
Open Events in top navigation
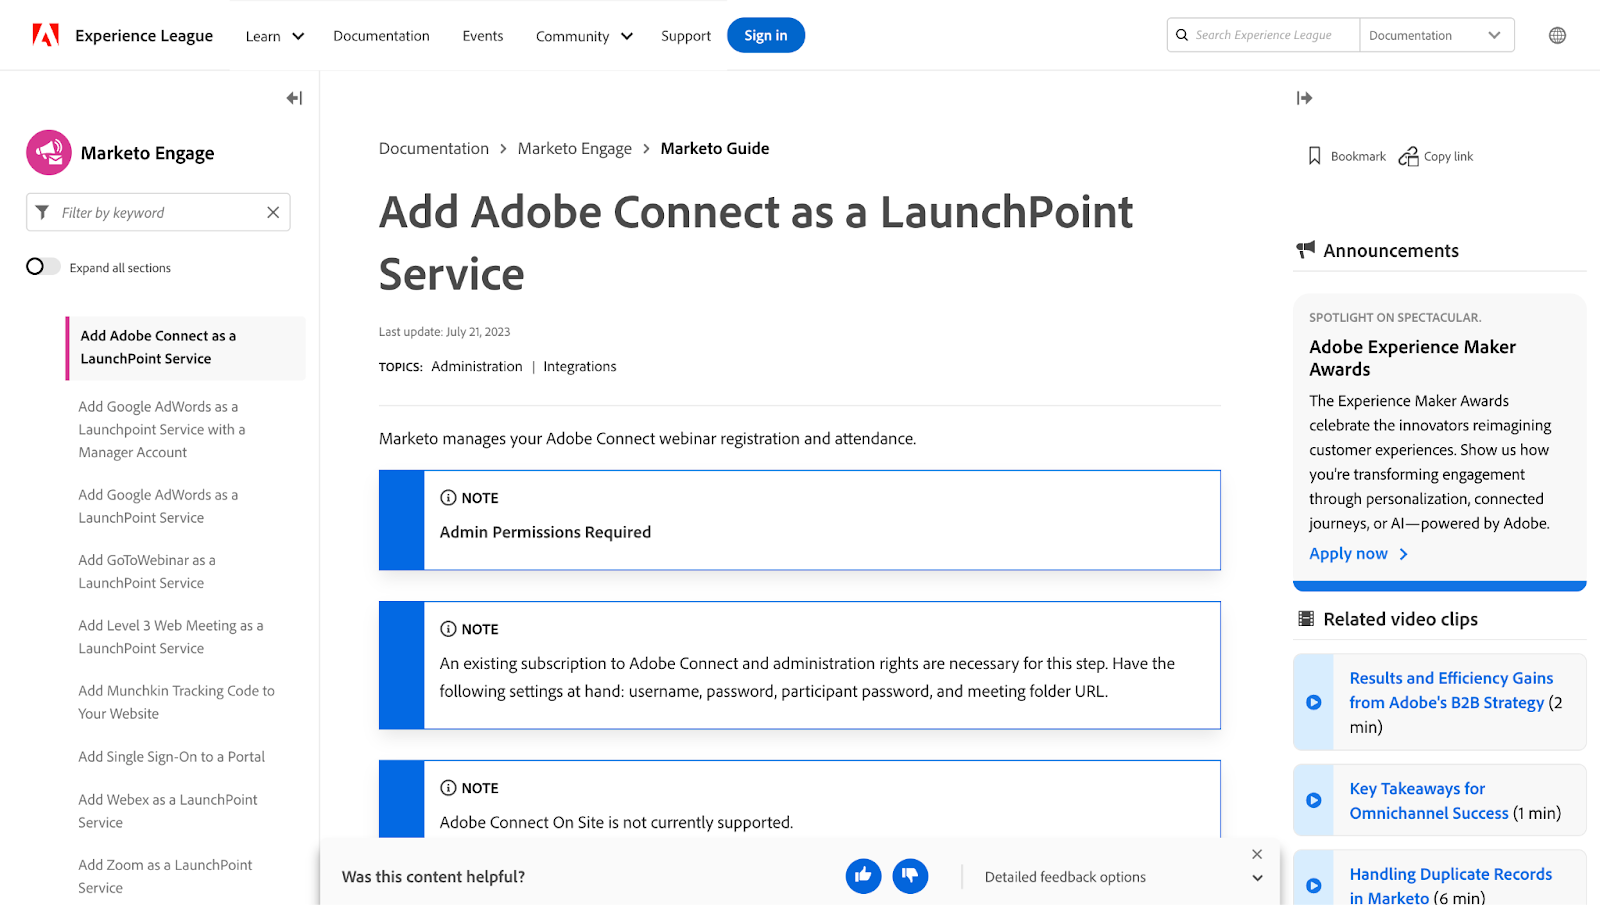(x=483, y=36)
